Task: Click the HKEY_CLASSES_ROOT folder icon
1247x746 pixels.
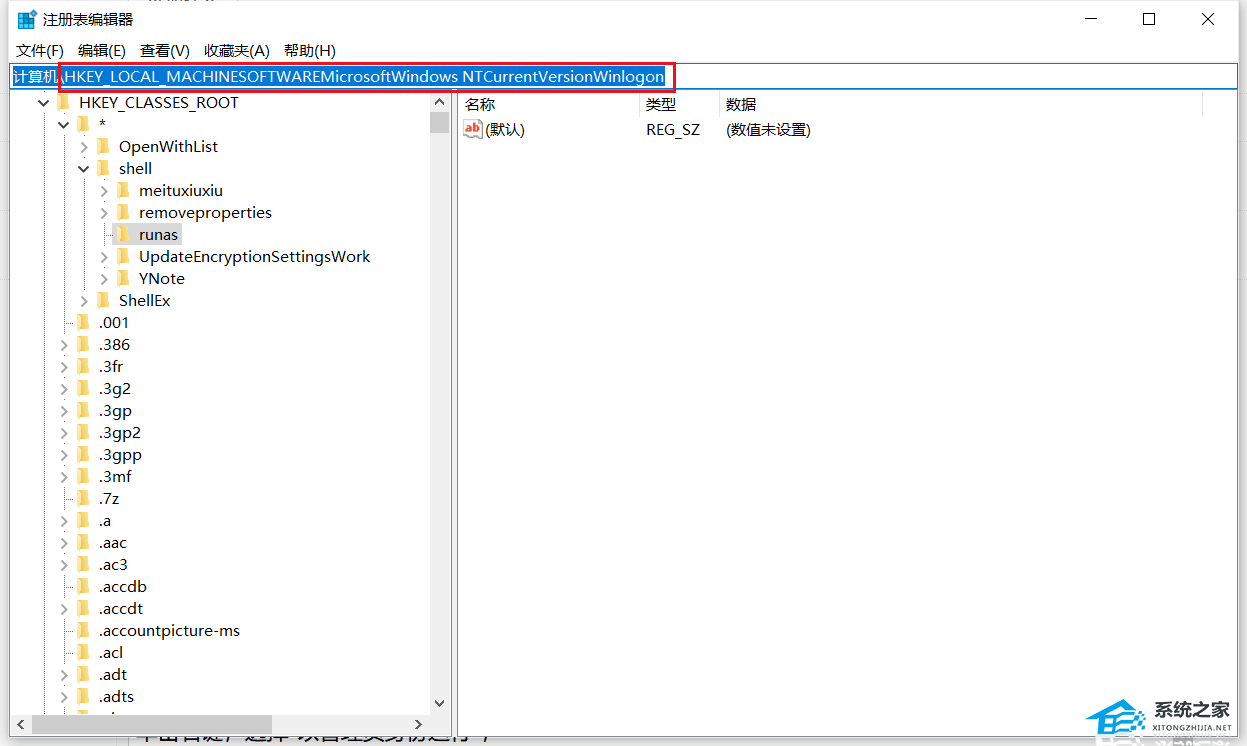Action: click(x=63, y=102)
